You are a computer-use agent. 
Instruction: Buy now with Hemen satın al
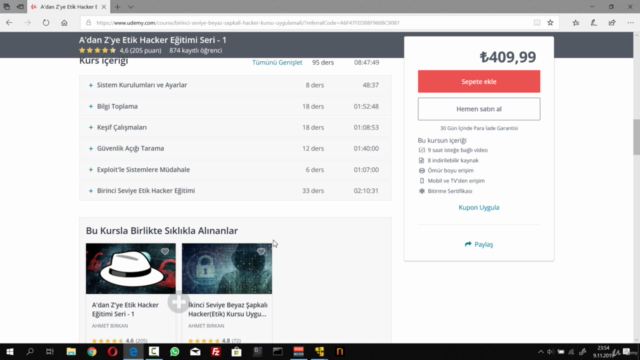pyautogui.click(x=479, y=109)
